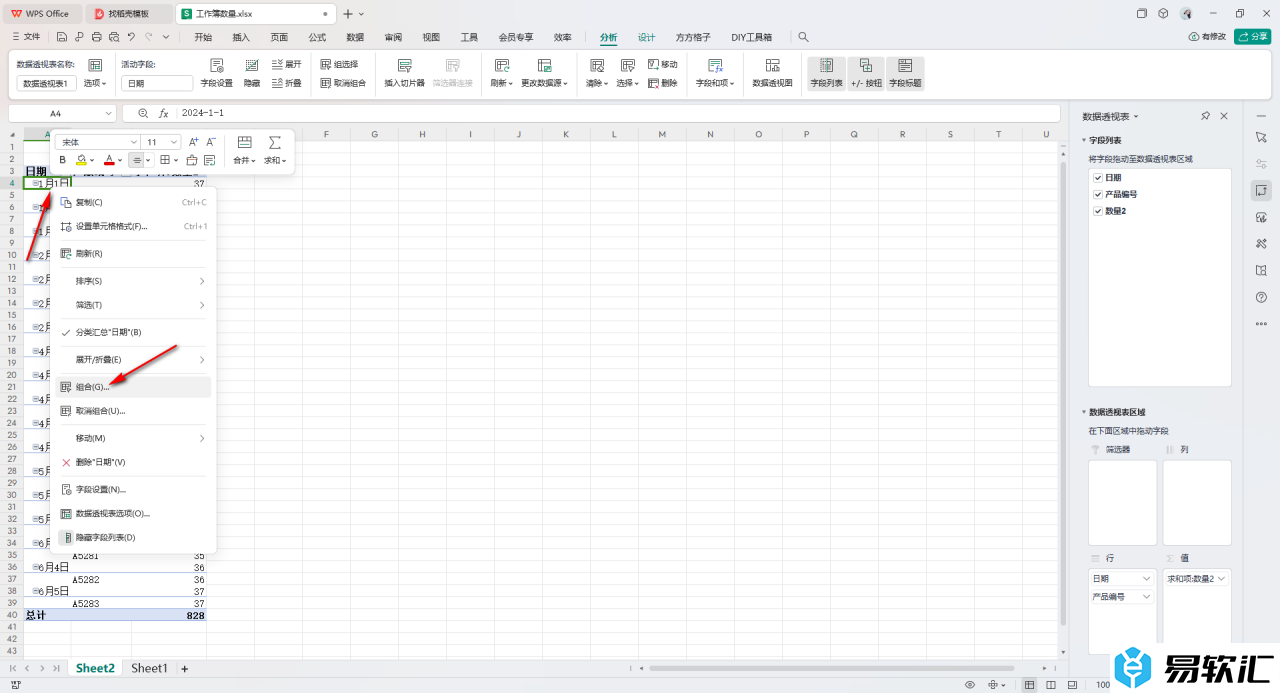This screenshot has height=693, width=1280.
Task: Click font color red swatch
Action: coord(109,160)
